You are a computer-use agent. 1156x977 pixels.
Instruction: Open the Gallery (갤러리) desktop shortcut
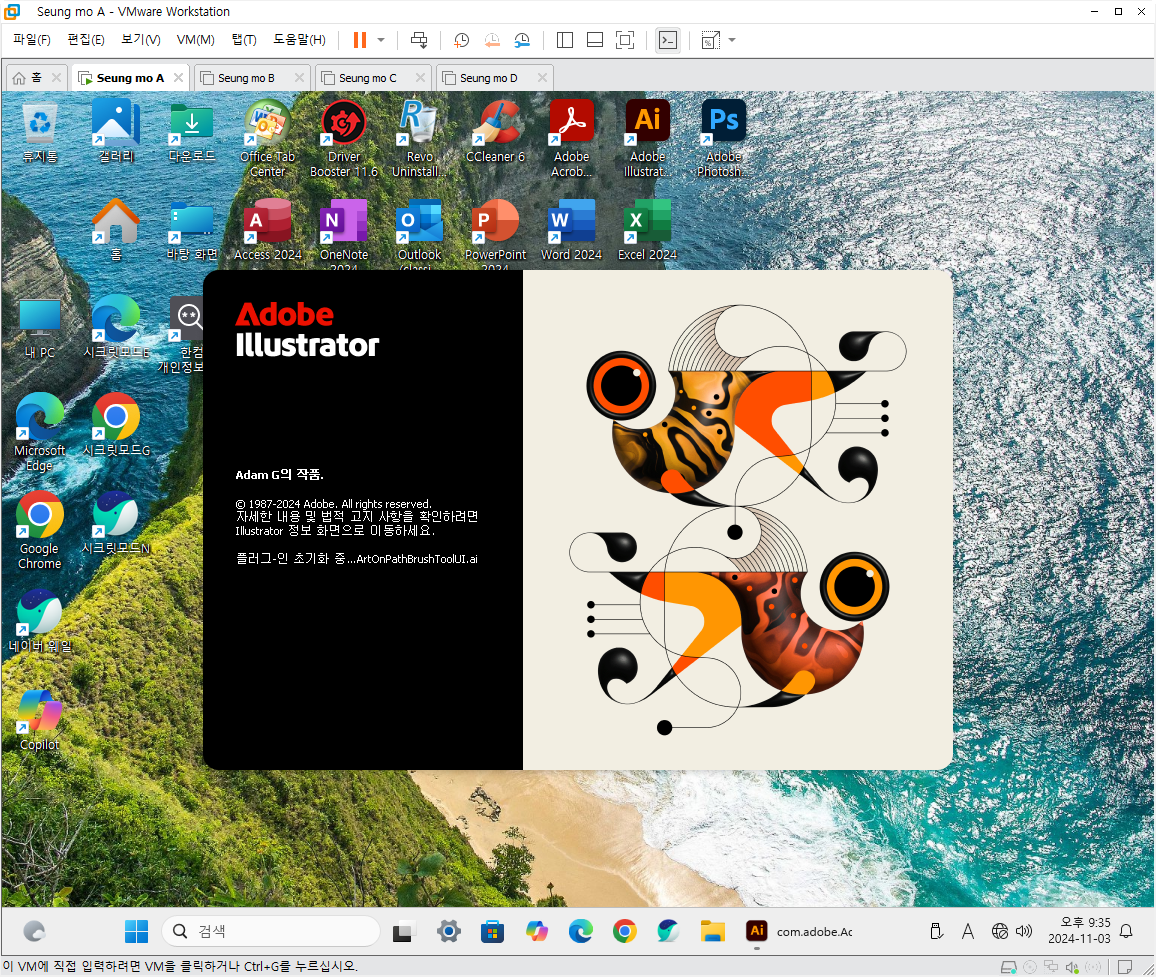(x=116, y=133)
